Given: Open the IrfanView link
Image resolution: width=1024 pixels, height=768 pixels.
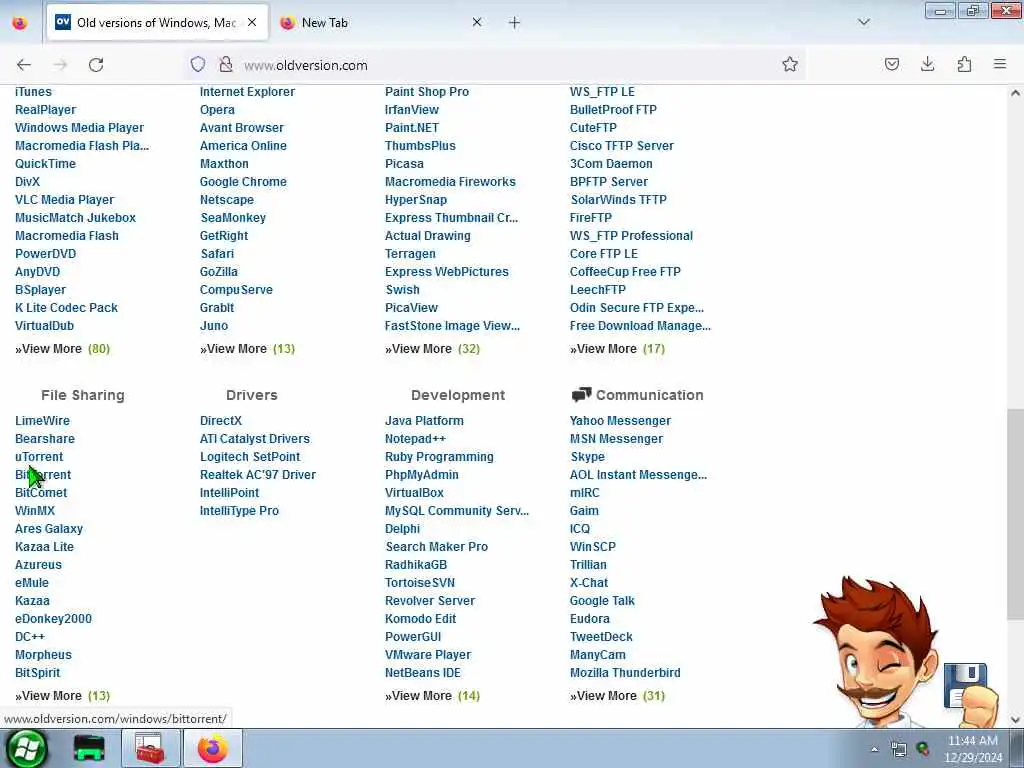Looking at the screenshot, I should click(x=411, y=110).
